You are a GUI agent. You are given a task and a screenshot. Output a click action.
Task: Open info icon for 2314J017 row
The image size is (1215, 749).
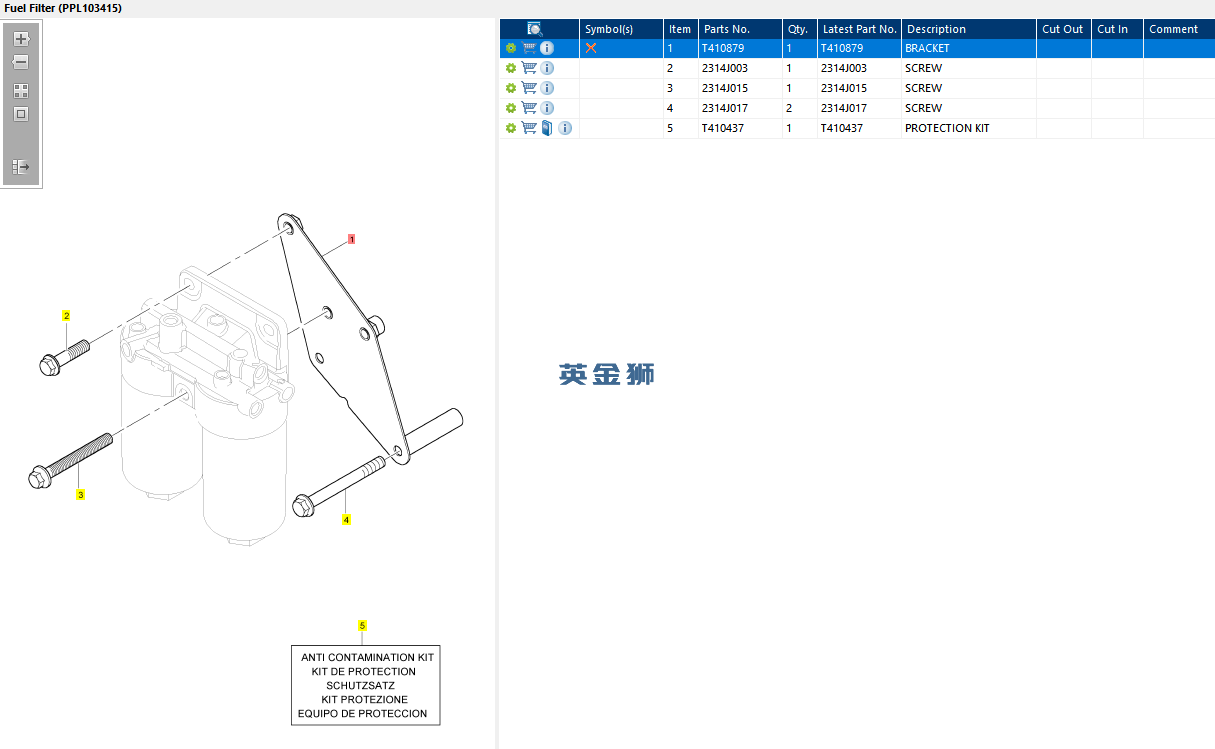tap(547, 108)
